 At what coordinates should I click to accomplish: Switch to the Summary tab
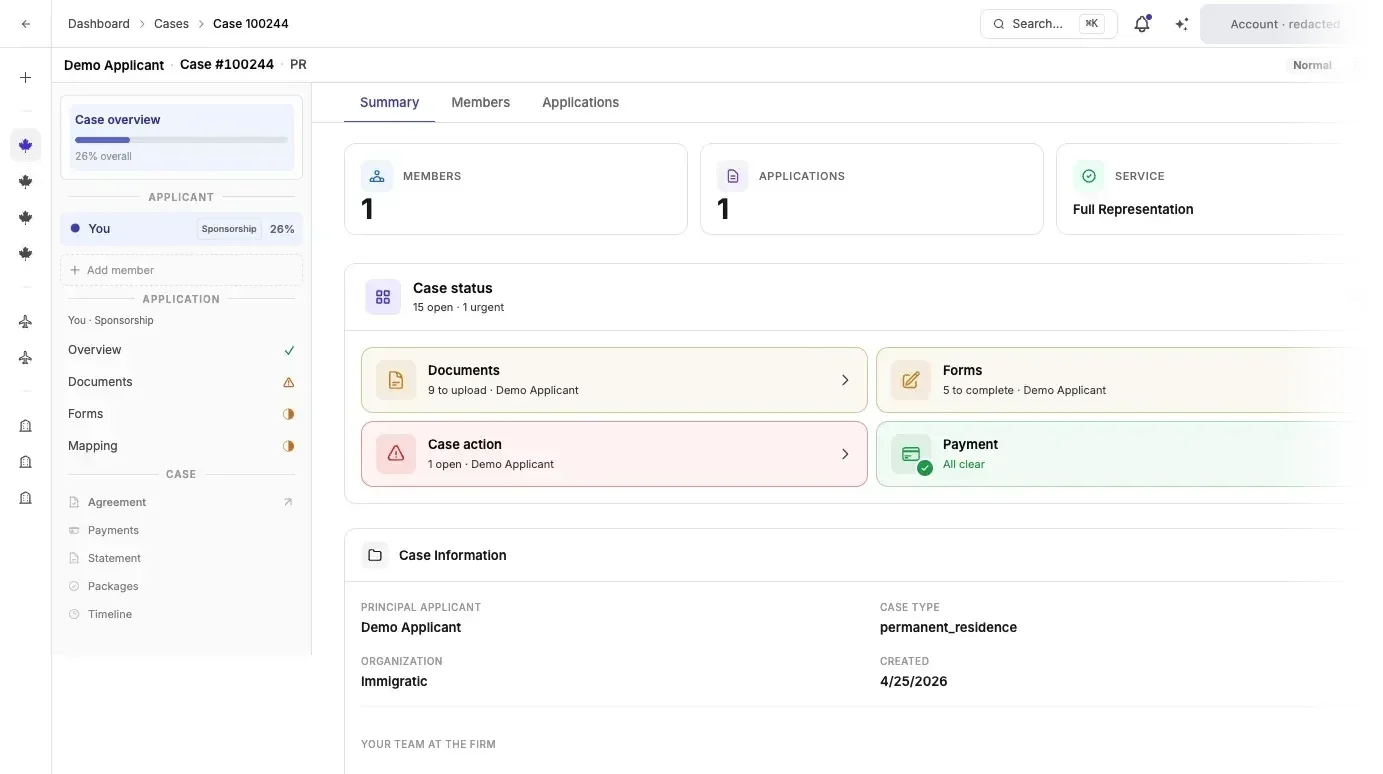tap(389, 102)
